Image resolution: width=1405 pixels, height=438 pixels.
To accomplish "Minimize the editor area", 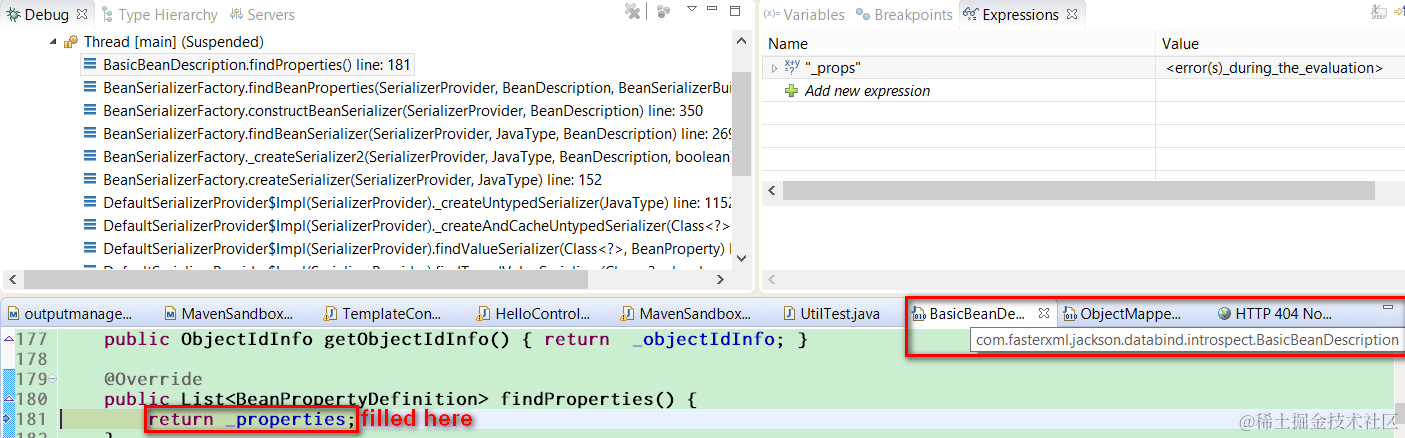I will point(1388,308).
